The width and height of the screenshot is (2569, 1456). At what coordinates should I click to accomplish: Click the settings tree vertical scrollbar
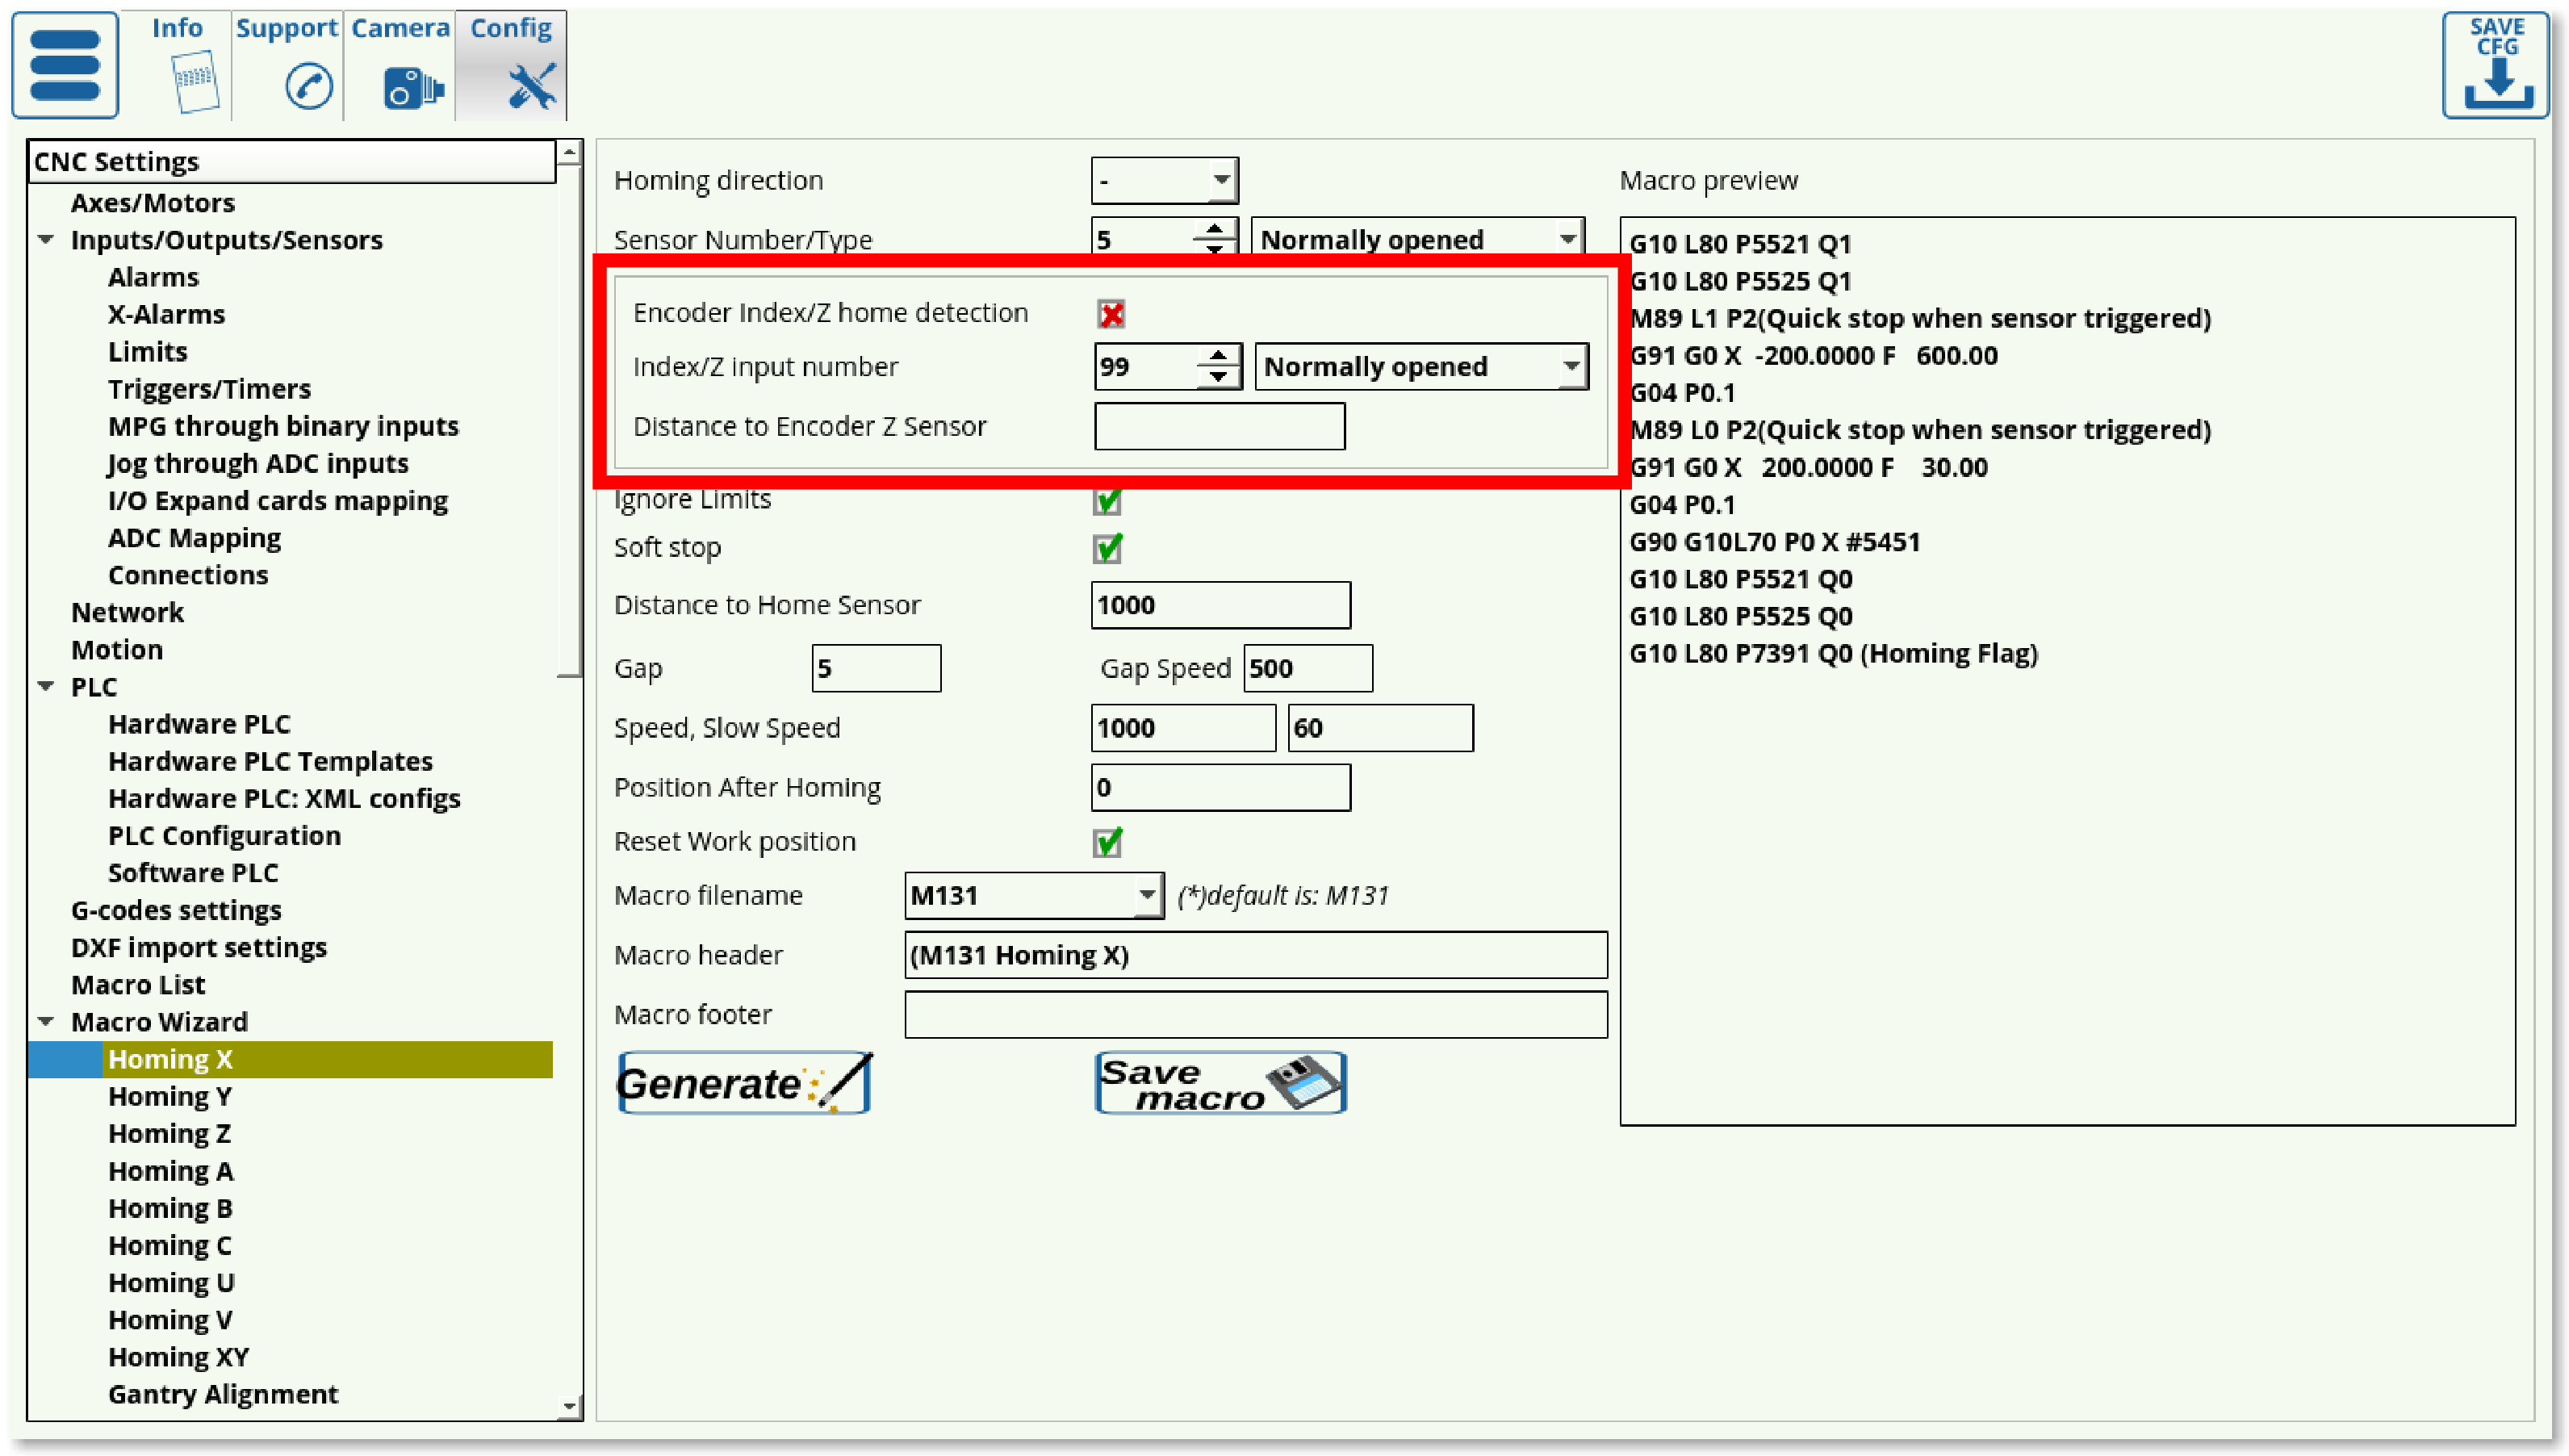click(569, 420)
